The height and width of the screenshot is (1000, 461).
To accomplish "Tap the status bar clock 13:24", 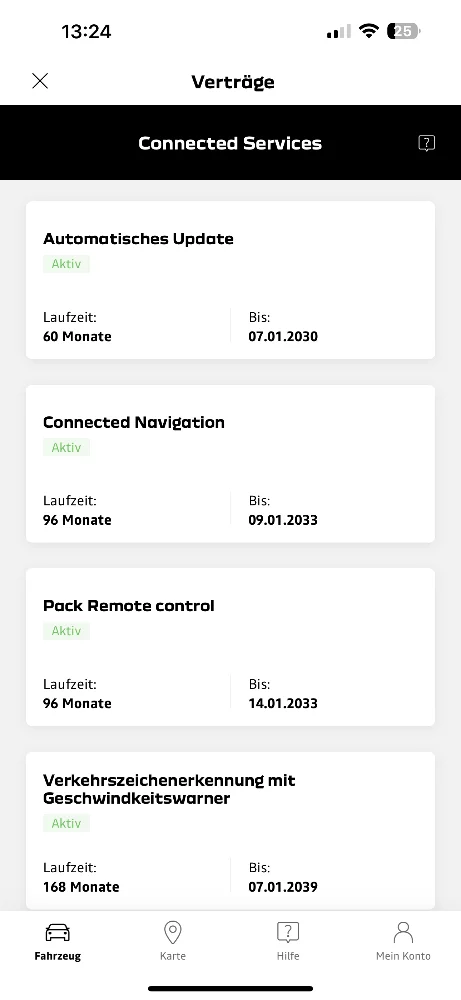I will pos(86,31).
